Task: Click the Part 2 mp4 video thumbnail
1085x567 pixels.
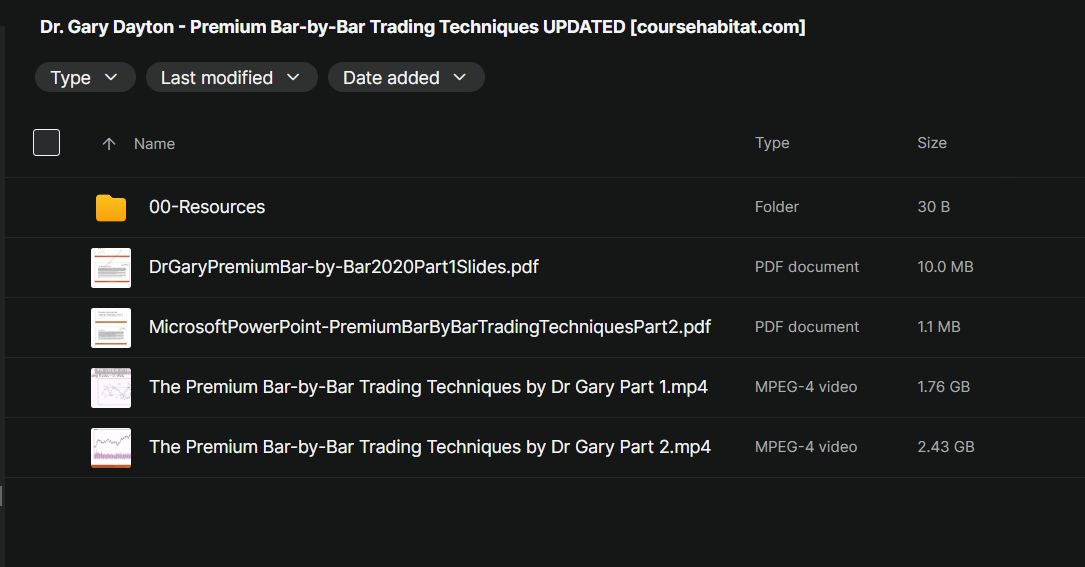Action: point(111,448)
